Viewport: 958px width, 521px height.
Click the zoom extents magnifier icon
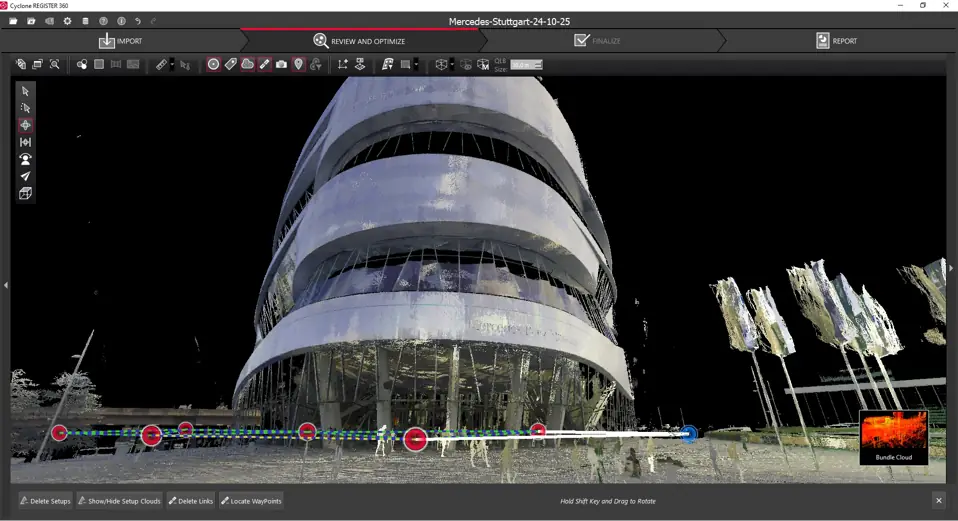pos(54,64)
